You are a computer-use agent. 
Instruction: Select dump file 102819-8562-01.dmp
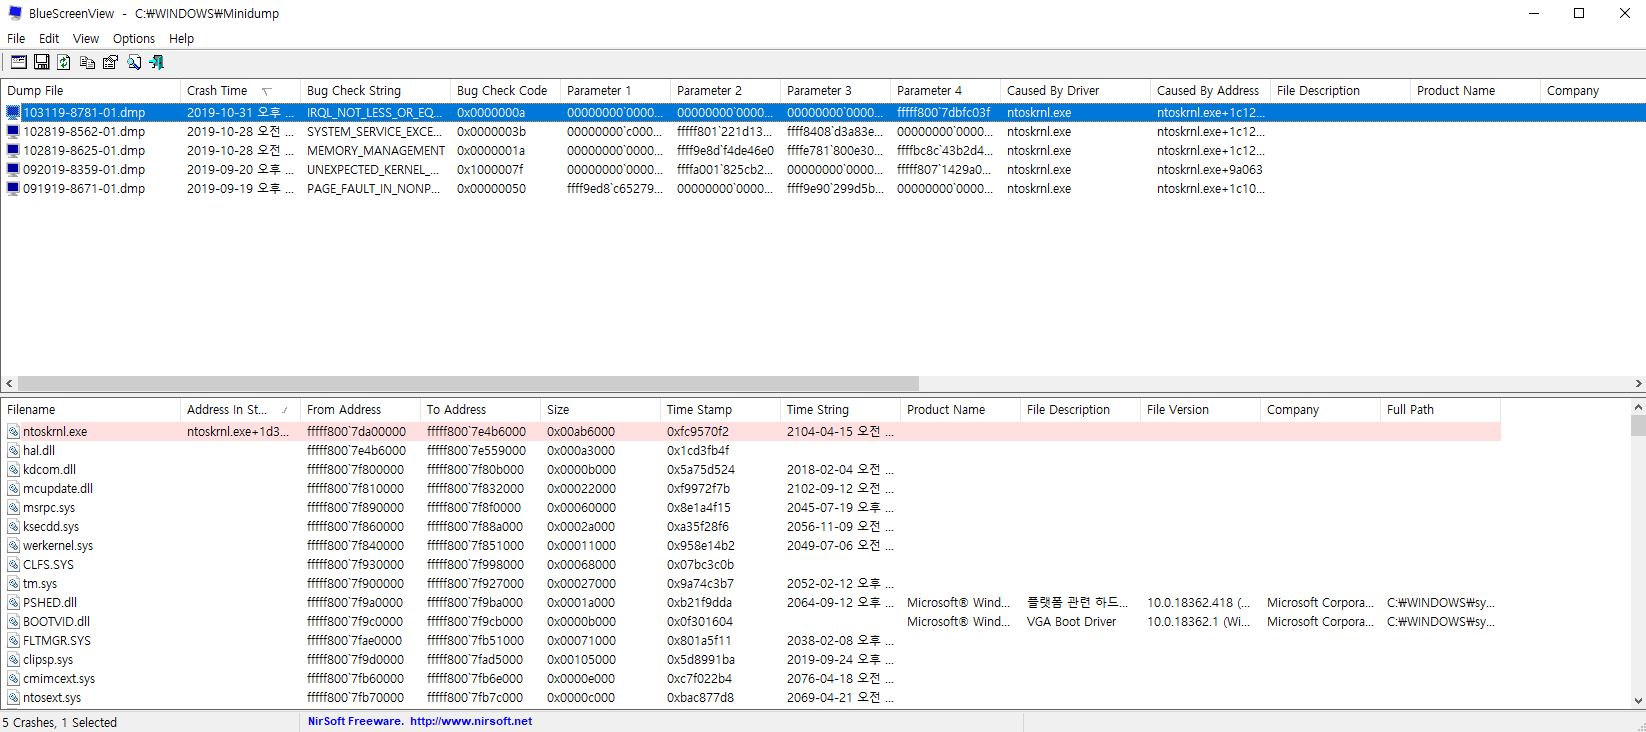click(x=84, y=132)
